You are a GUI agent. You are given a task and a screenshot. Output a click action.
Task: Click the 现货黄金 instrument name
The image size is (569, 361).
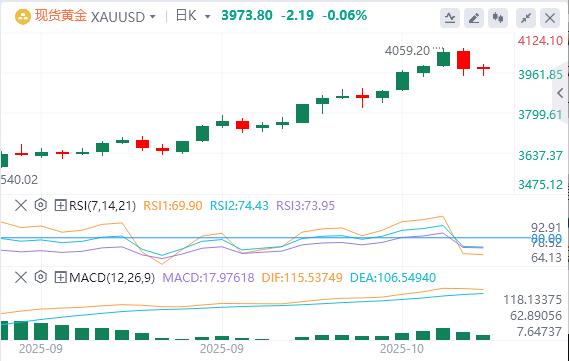[61, 16]
